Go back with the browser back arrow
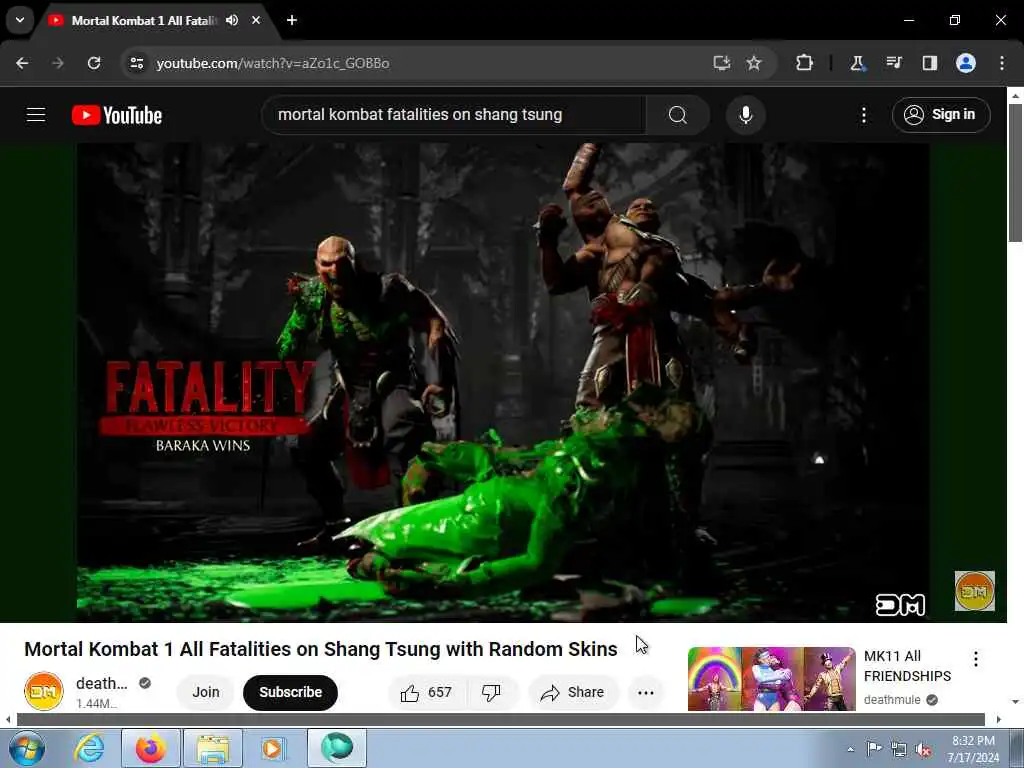 pos(22,63)
